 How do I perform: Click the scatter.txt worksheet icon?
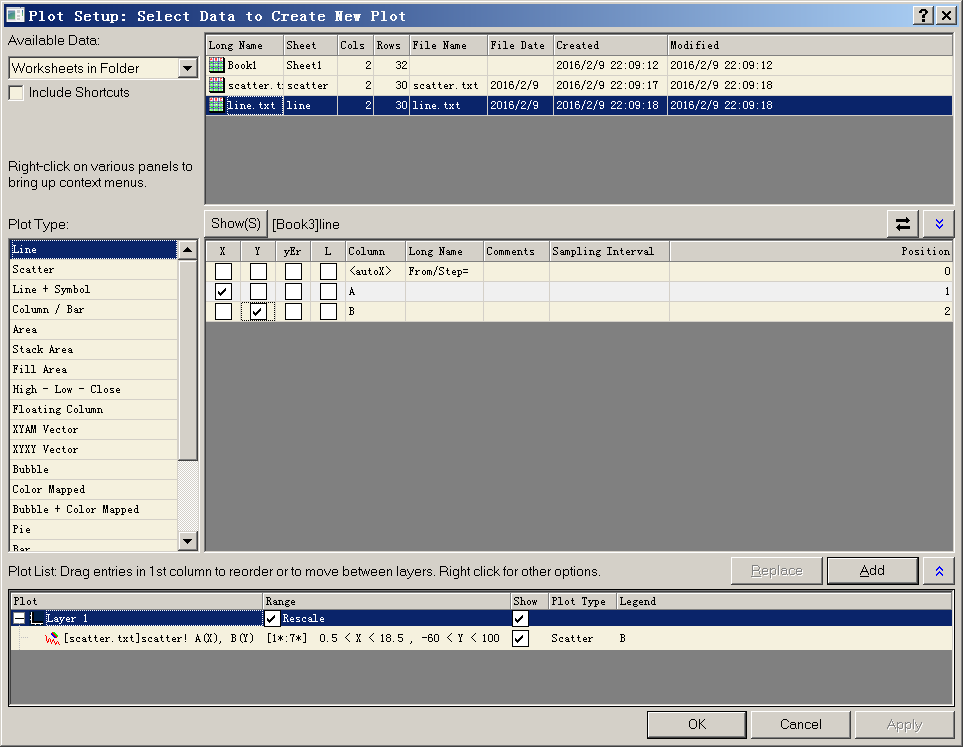coord(216,85)
